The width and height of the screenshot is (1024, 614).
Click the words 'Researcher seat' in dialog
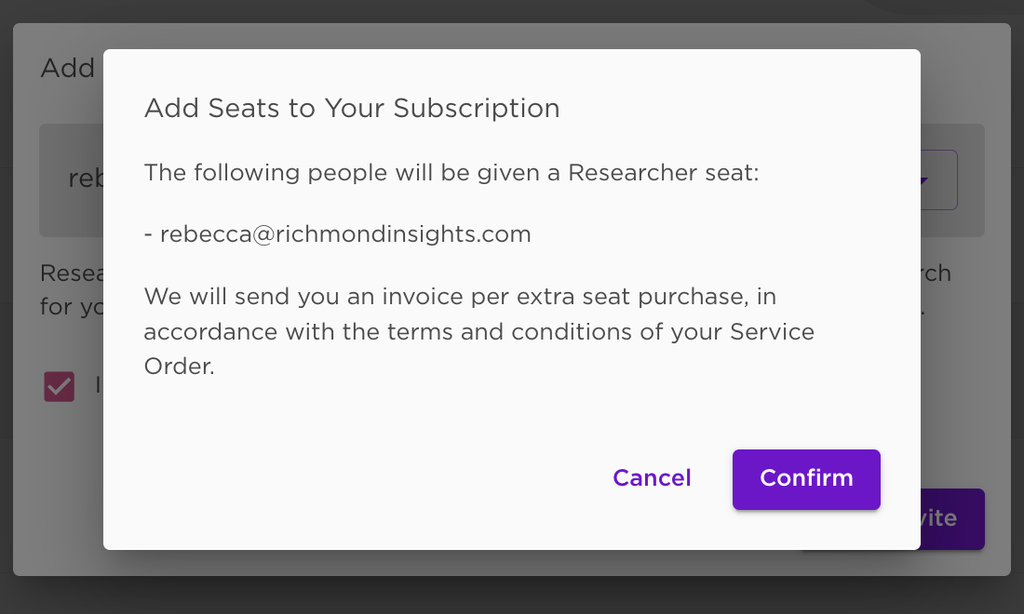[x=662, y=172]
